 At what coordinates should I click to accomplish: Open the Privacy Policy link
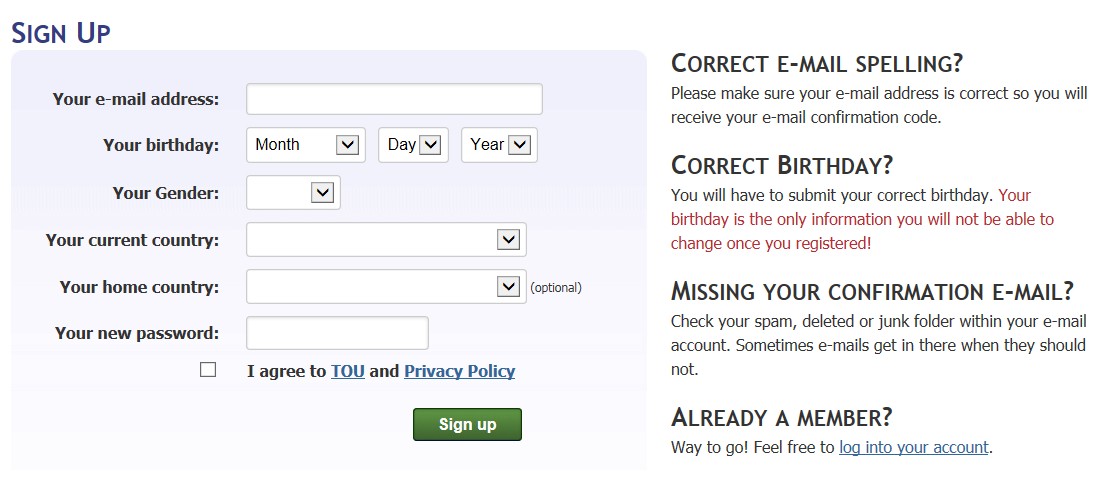[459, 371]
